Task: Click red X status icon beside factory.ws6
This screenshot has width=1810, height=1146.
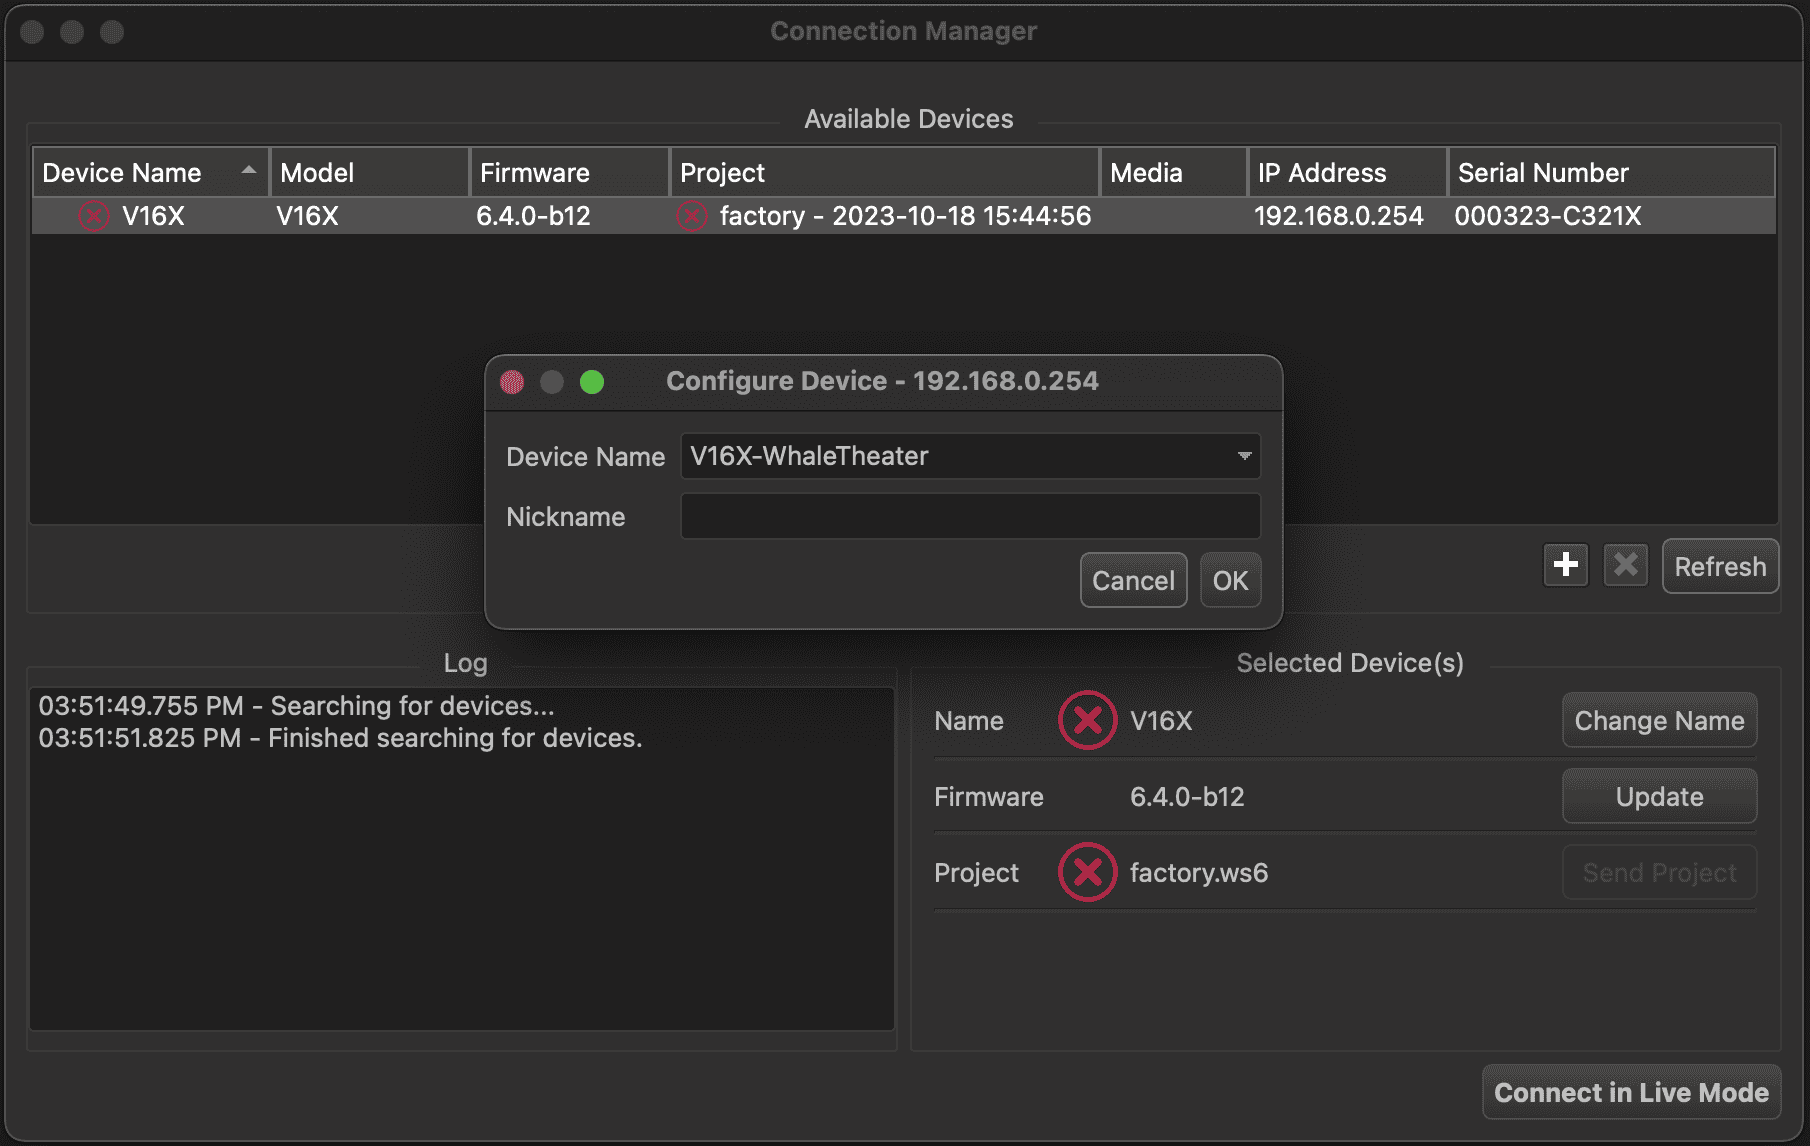Action: click(1087, 872)
